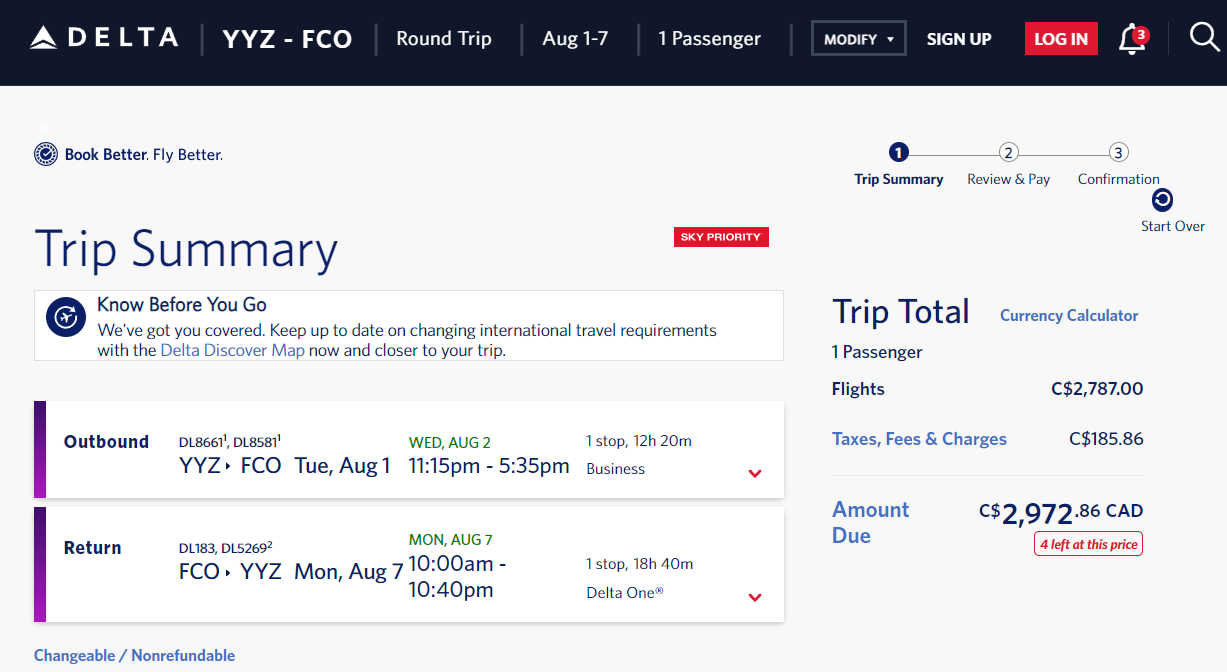Click the YYZ - FCO route in header
This screenshot has height=672, width=1227.
[287, 39]
